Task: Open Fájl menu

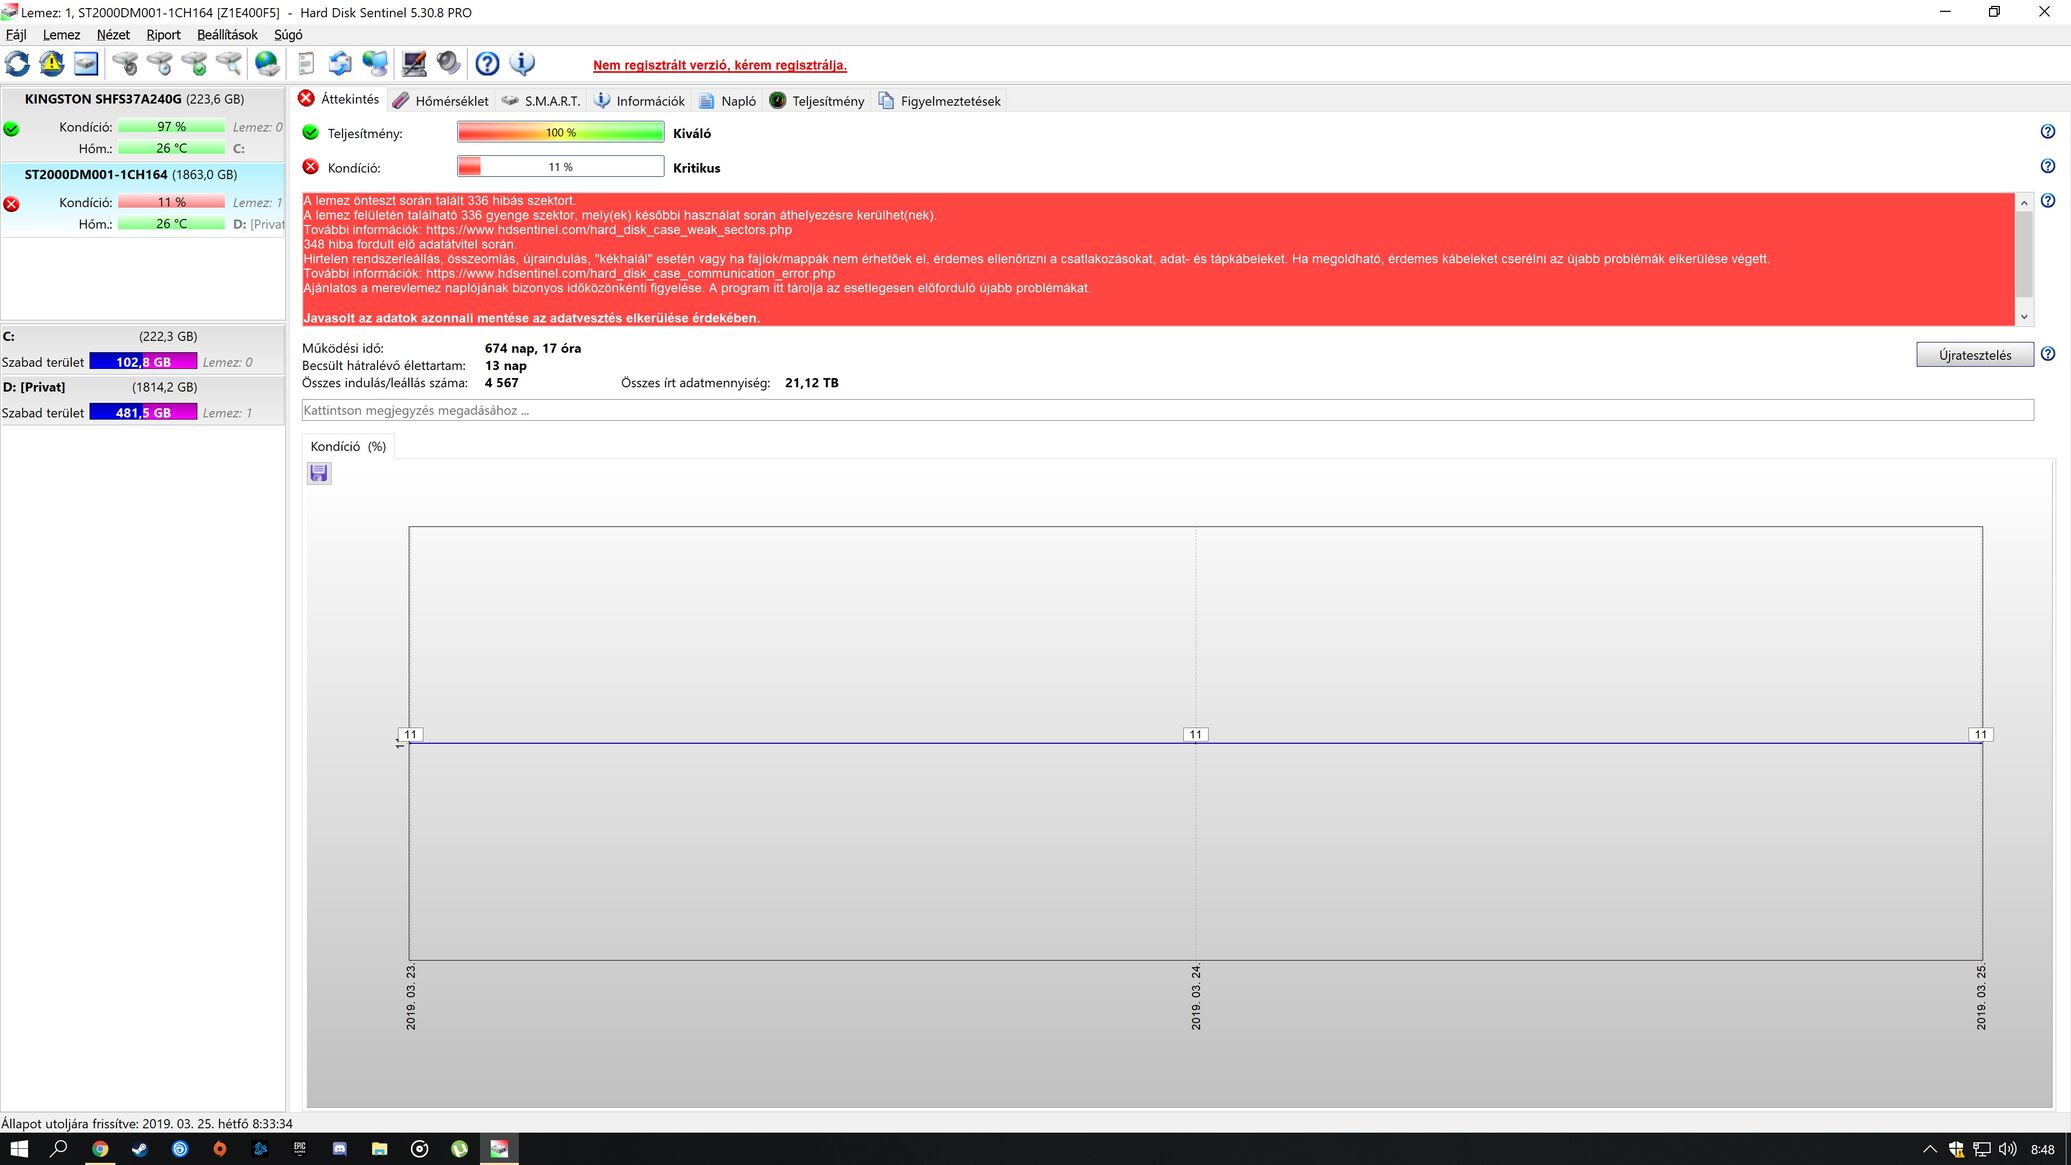Action: point(16,35)
